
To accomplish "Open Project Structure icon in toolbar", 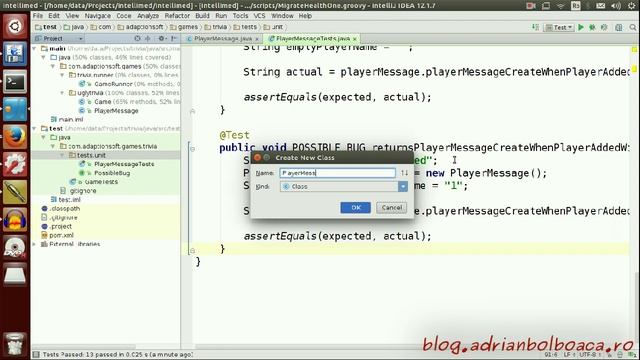I will point(619,27).
